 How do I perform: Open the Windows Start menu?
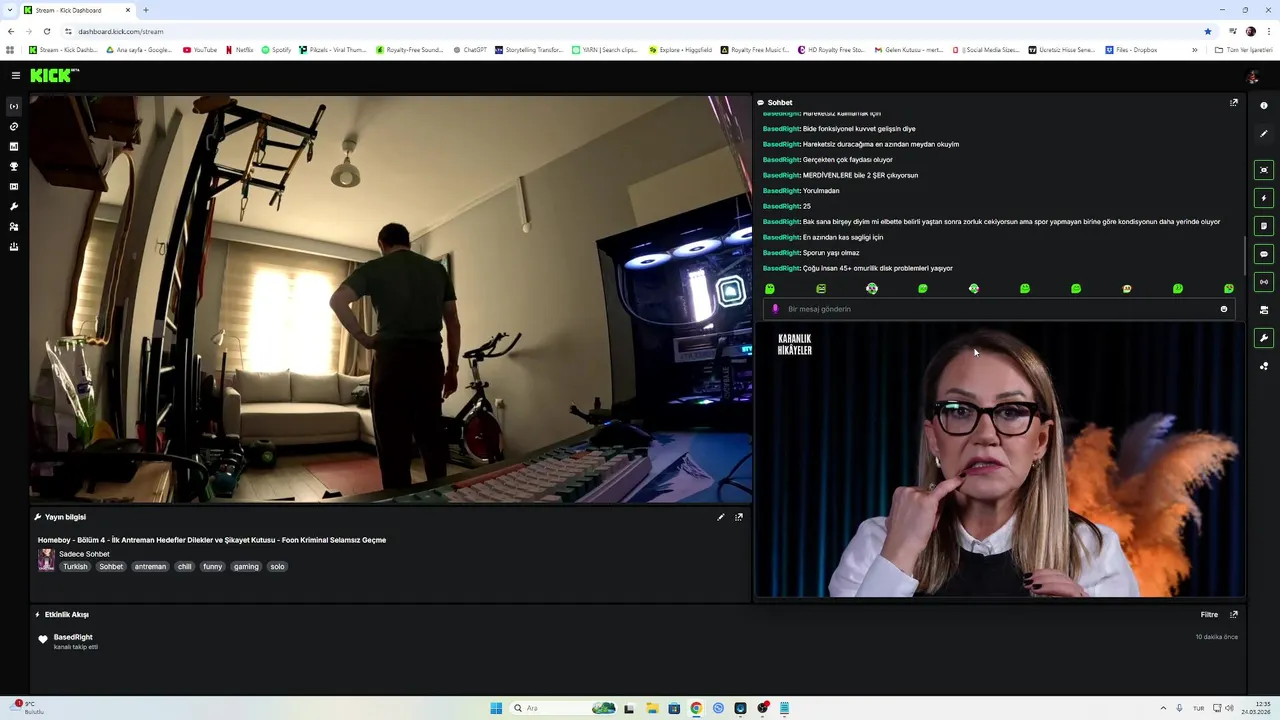[x=496, y=708]
